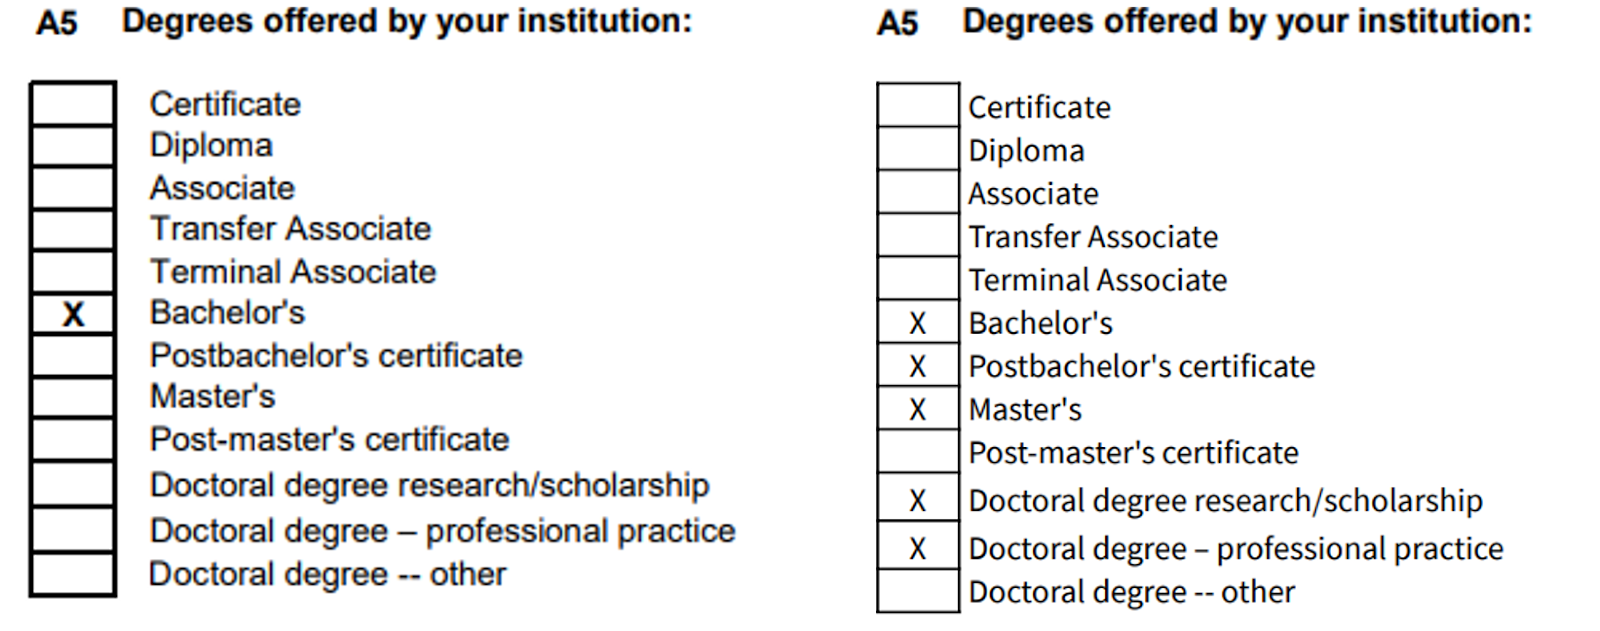Click left form's Doctoral degree research/scholarship label
Image resolution: width=1600 pixels, height=631 pixels.
(x=430, y=485)
